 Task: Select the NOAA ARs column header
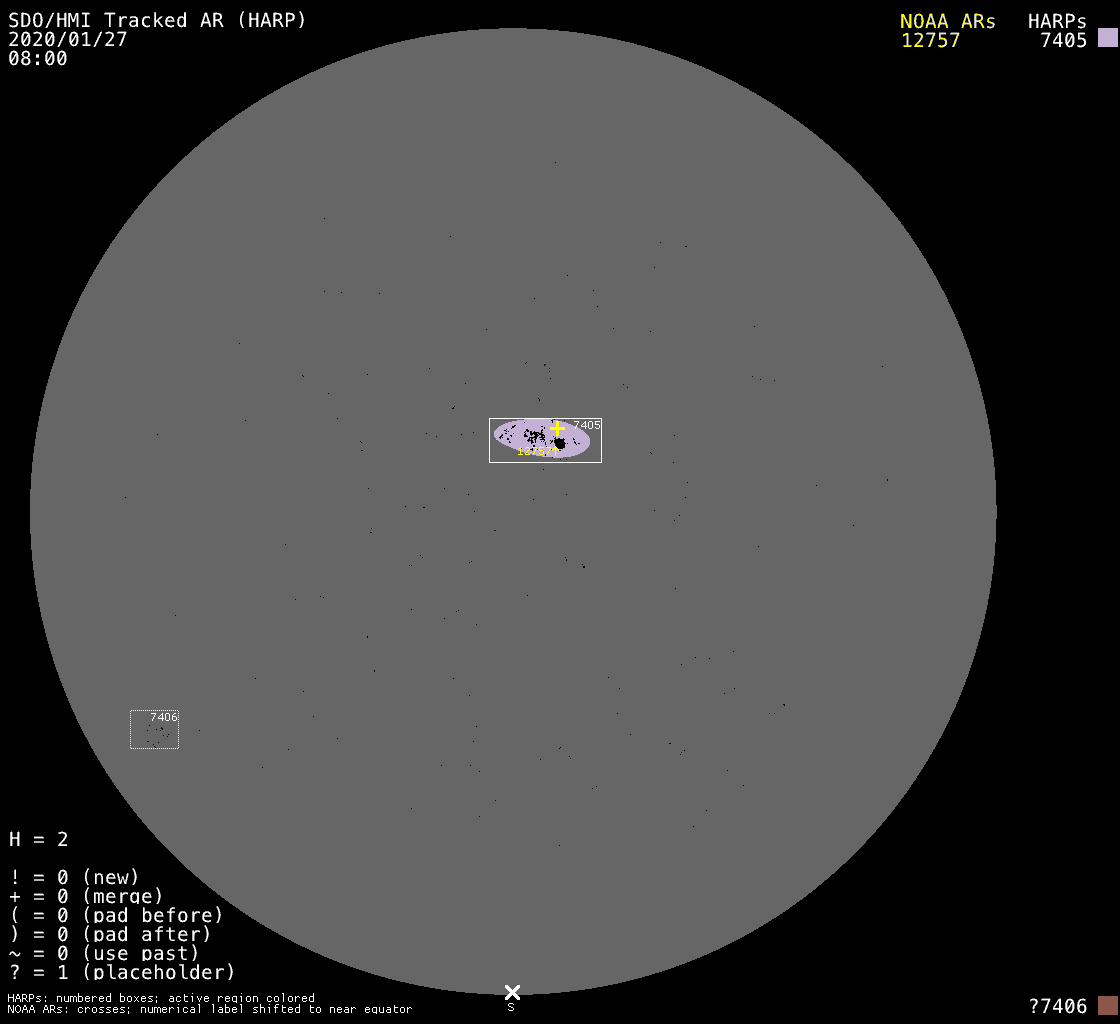[947, 21]
